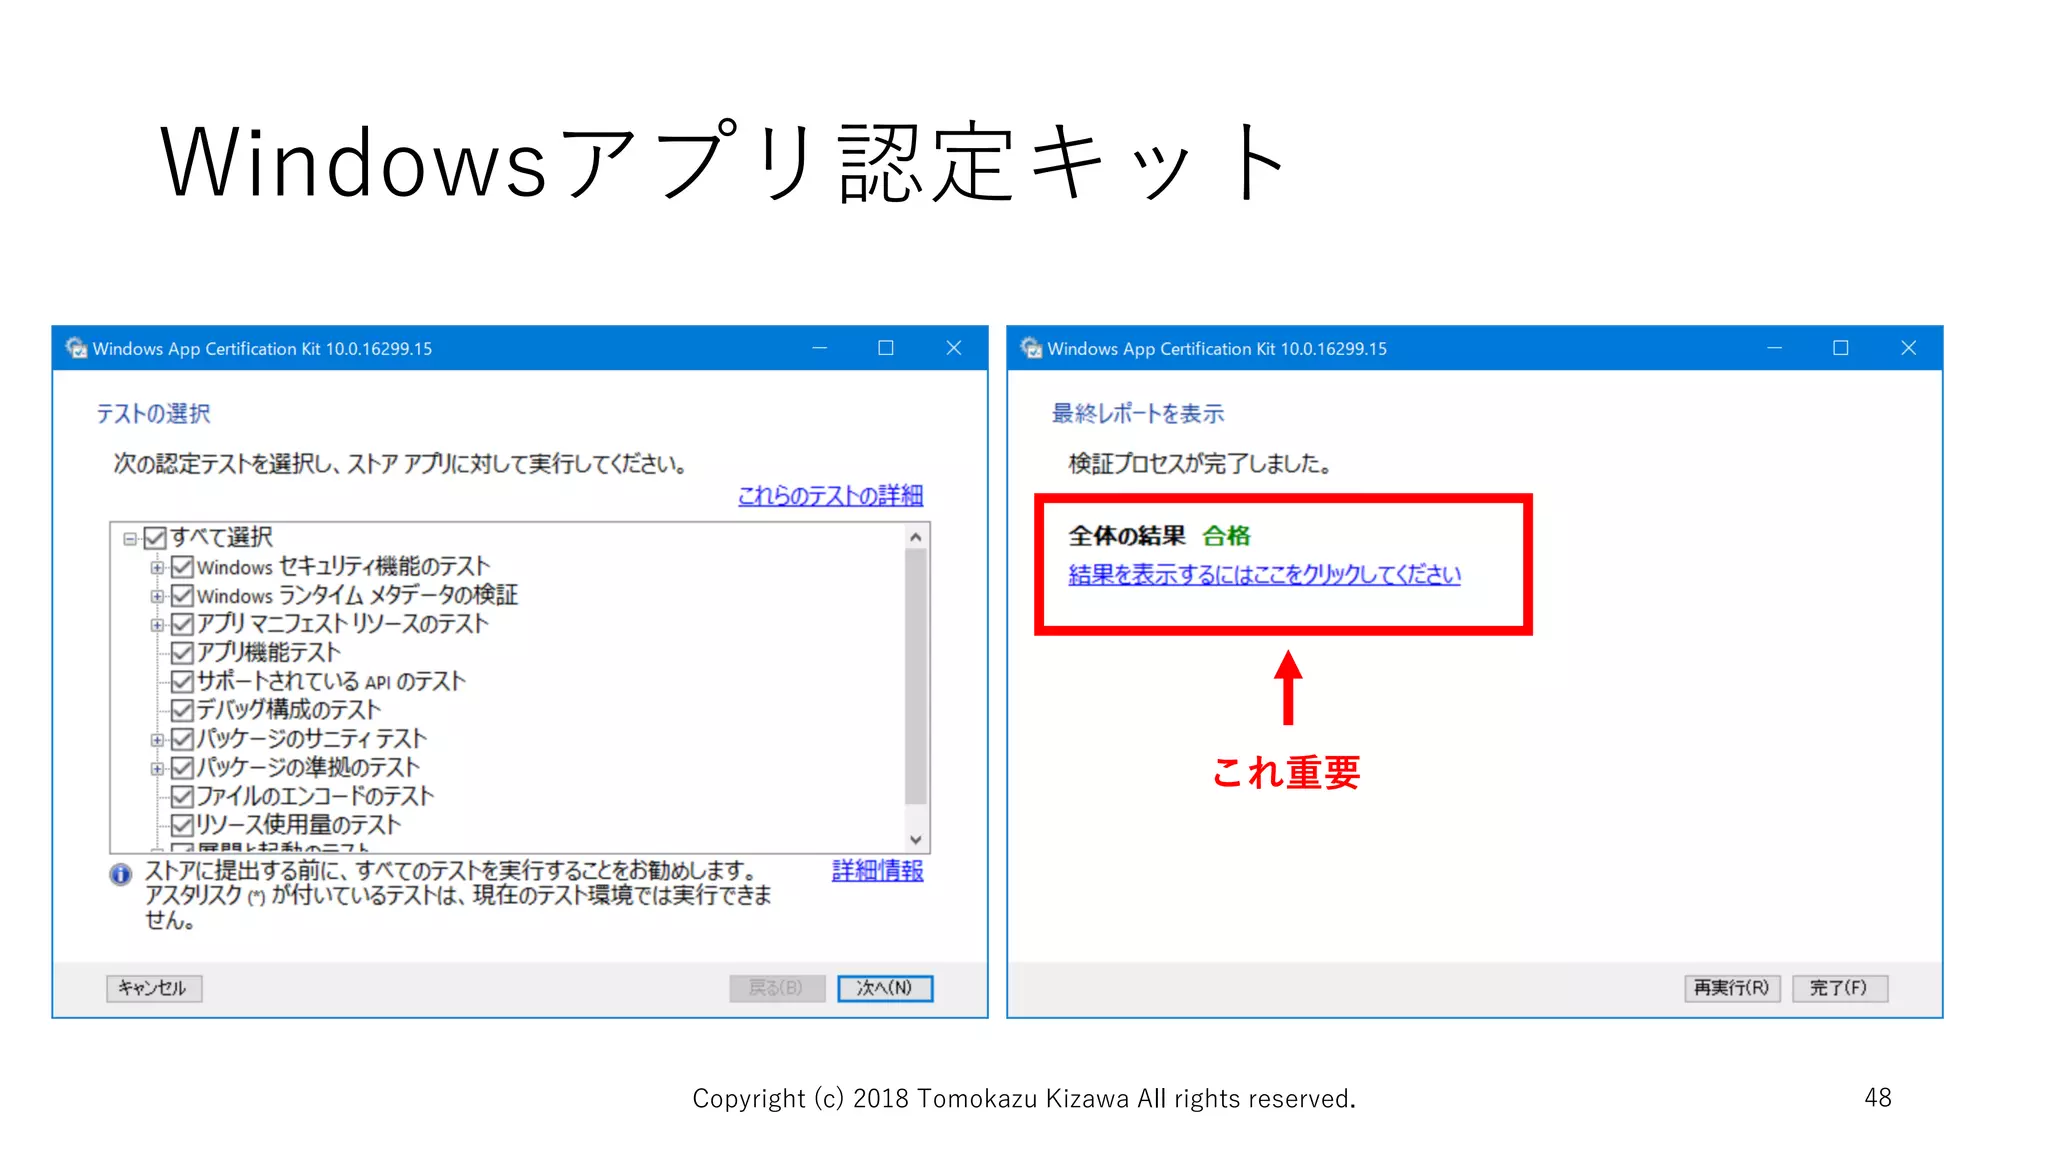Click test list scrollbar down arrow
Screen dimensions: 2048x1152
click(916, 840)
